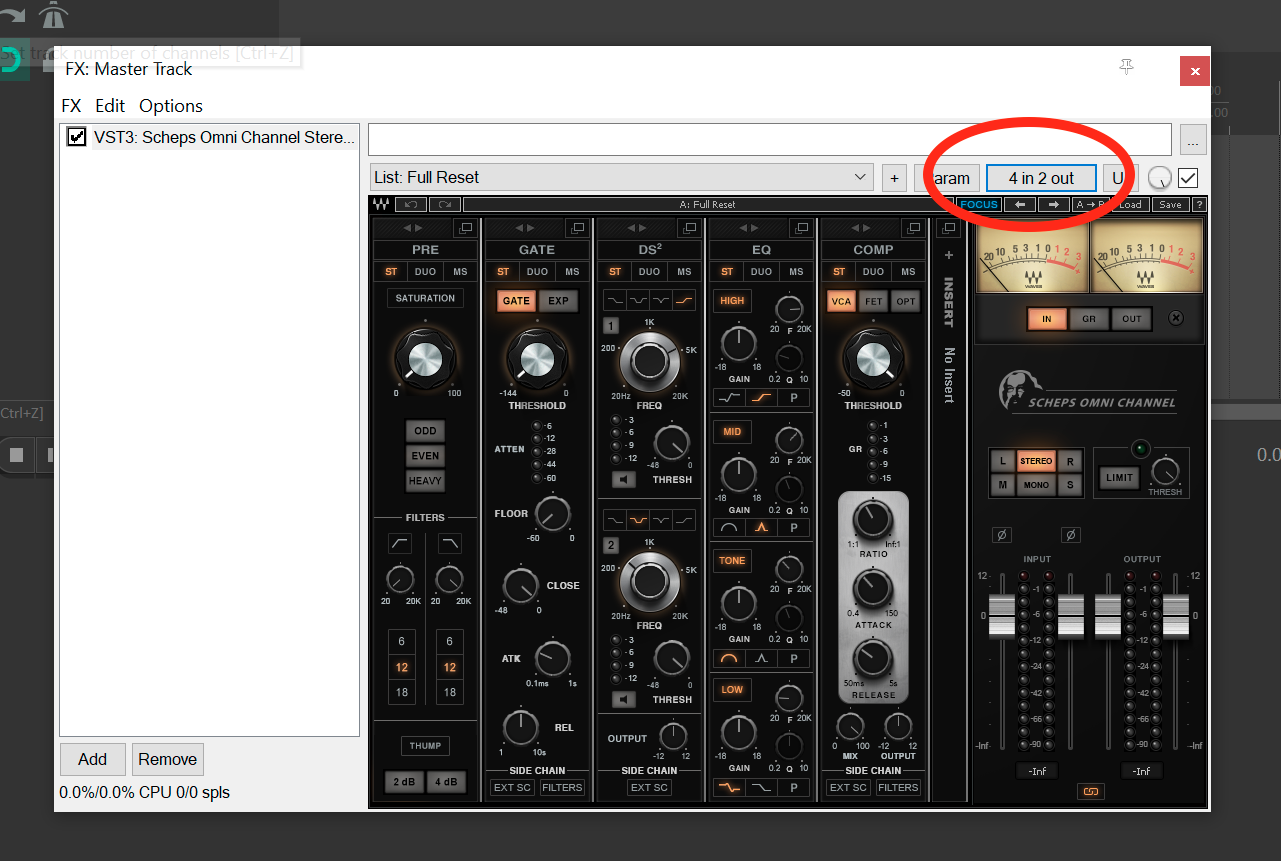Enable the PRE low-pass filter icon

click(450, 543)
